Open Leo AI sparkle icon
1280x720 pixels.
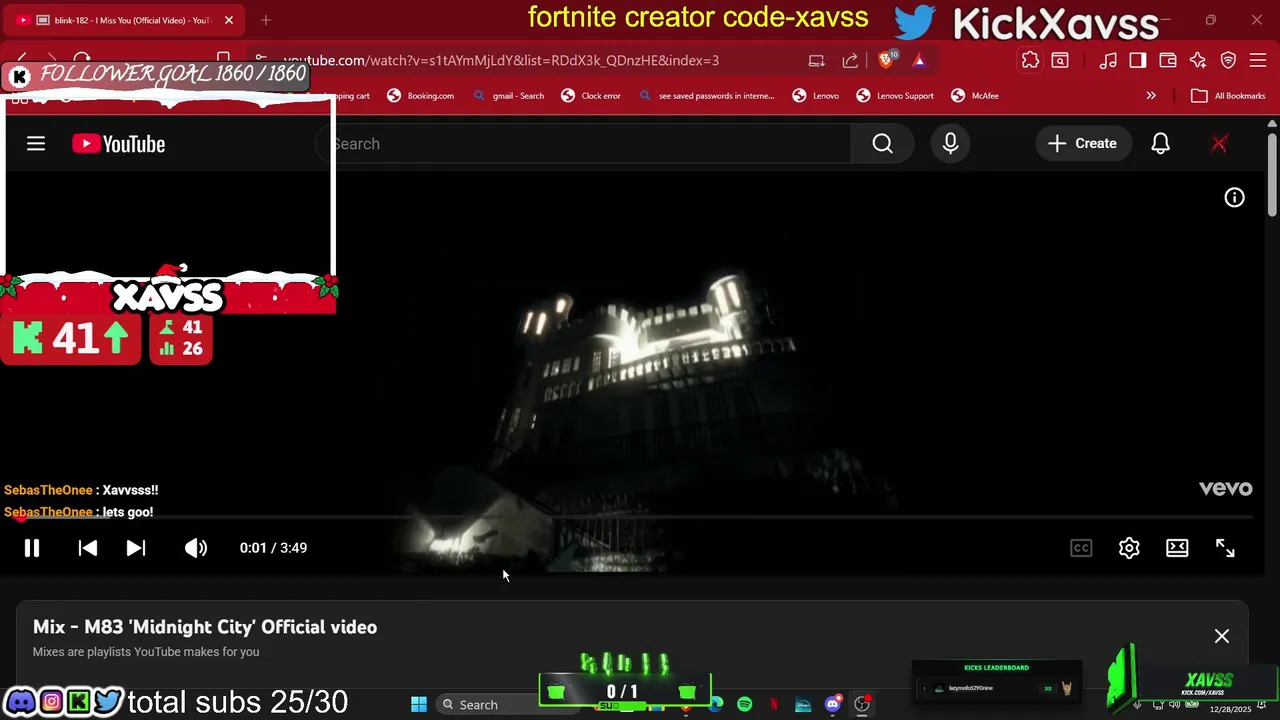point(1198,61)
